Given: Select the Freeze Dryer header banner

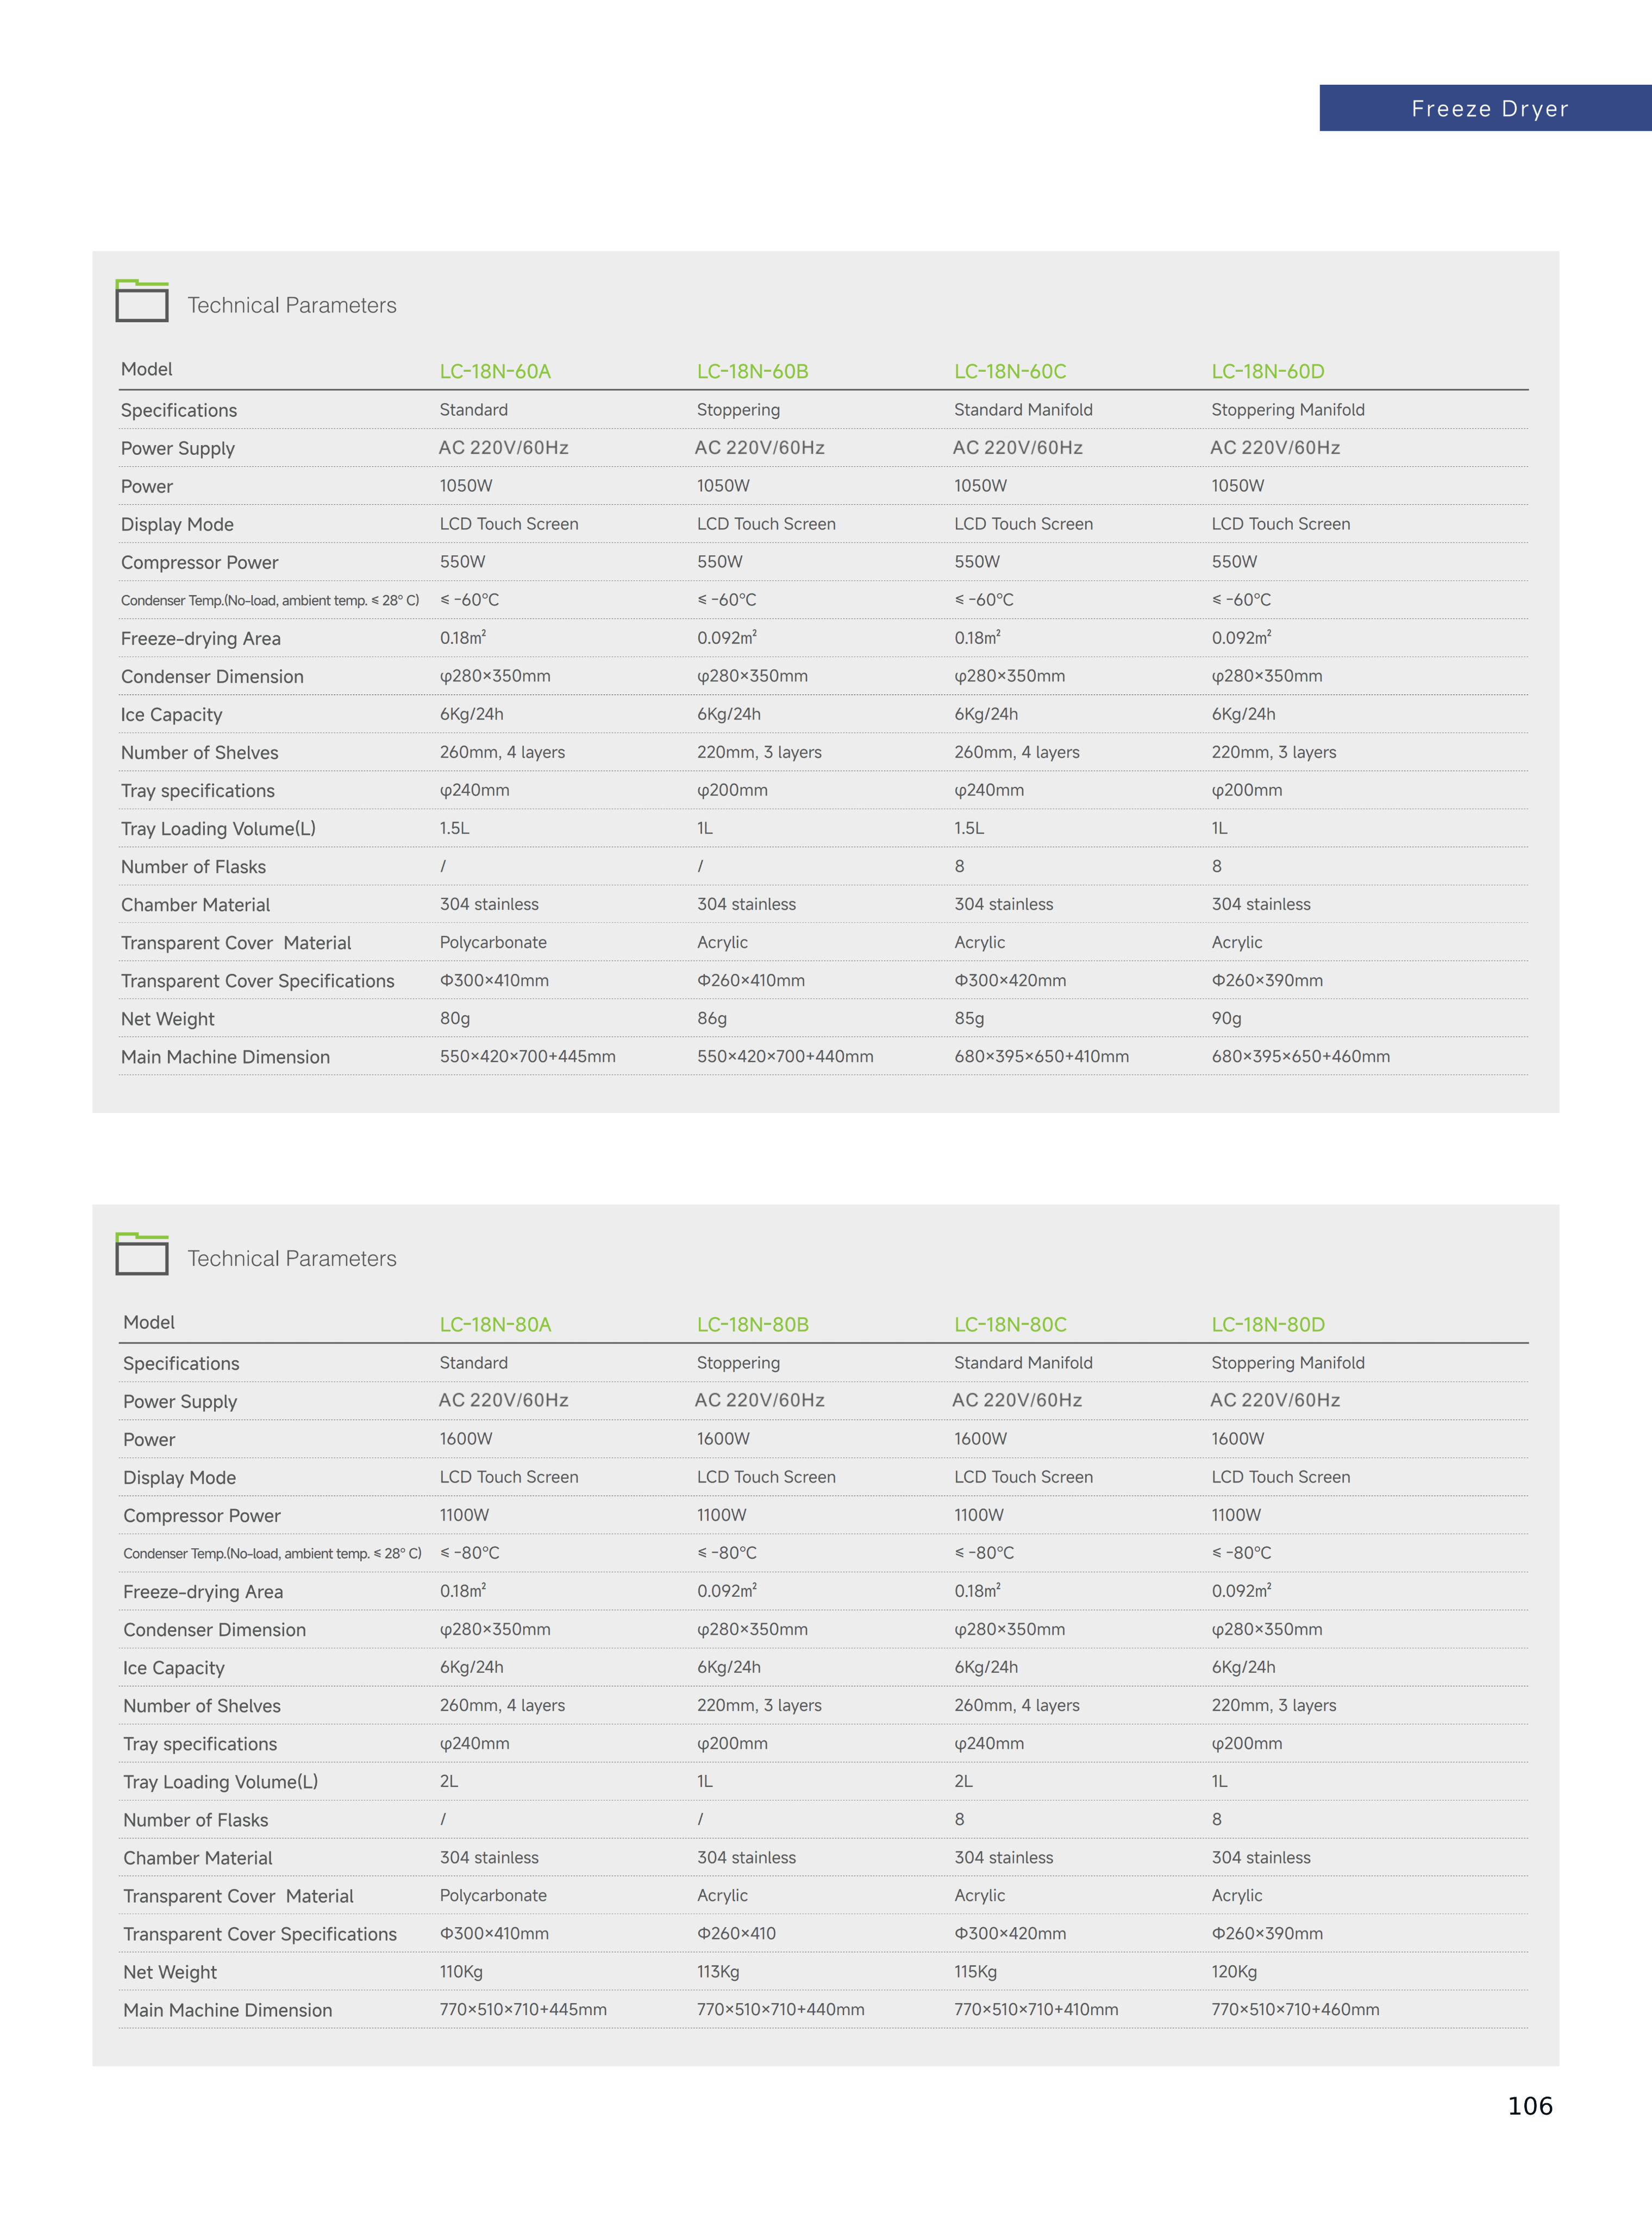Looking at the screenshot, I should pos(1486,108).
